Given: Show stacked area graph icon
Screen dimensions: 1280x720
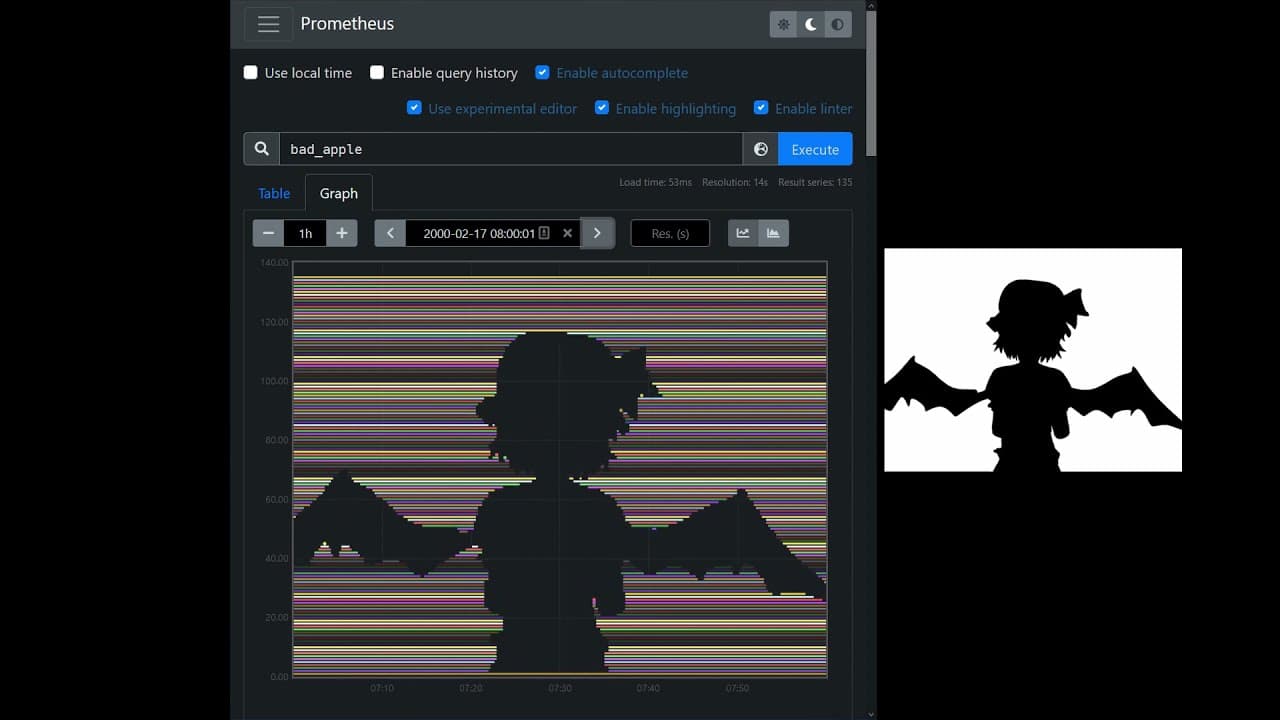Looking at the screenshot, I should [x=773, y=233].
